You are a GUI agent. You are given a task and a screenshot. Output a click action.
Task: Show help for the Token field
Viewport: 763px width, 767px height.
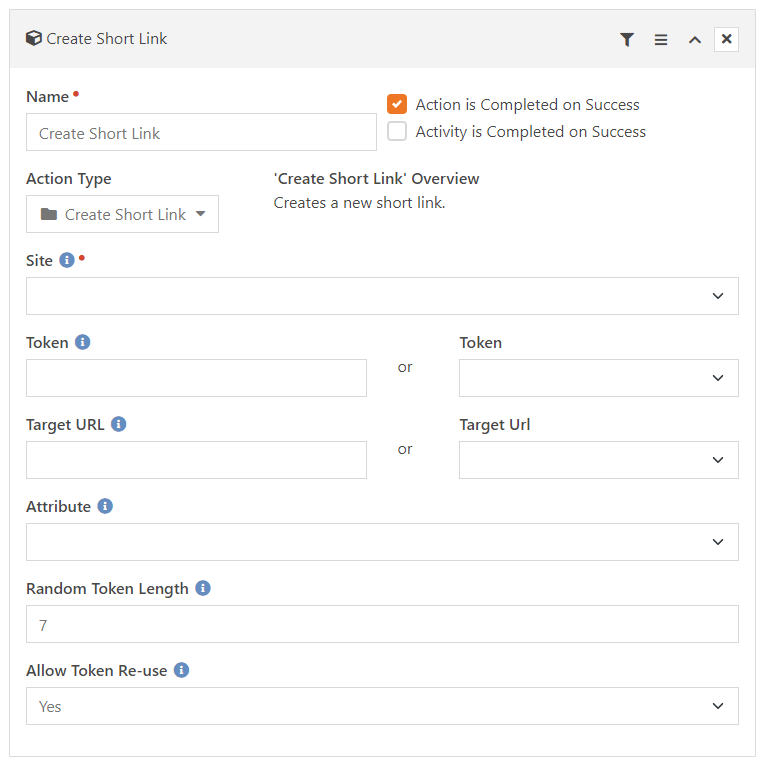pyautogui.click(x=83, y=342)
